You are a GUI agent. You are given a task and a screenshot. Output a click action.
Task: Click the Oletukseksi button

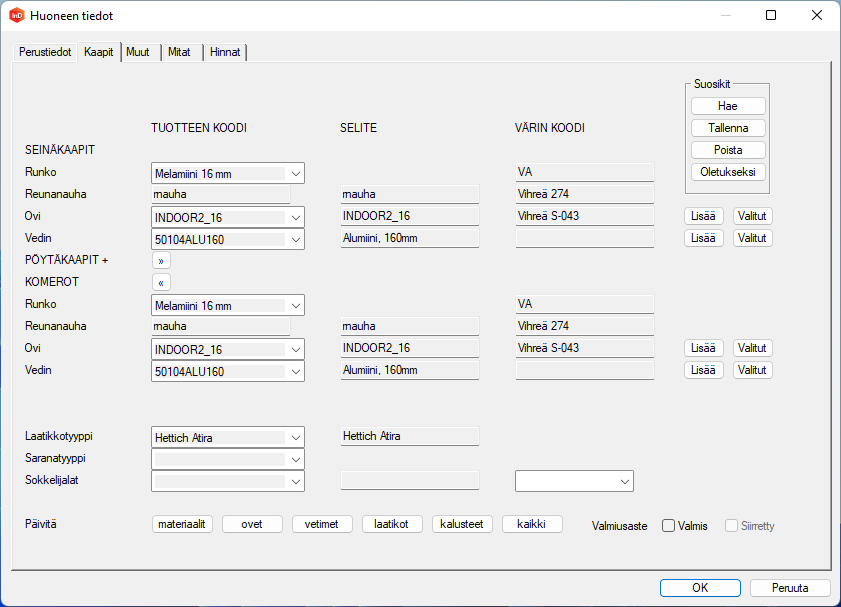pyautogui.click(x=728, y=172)
